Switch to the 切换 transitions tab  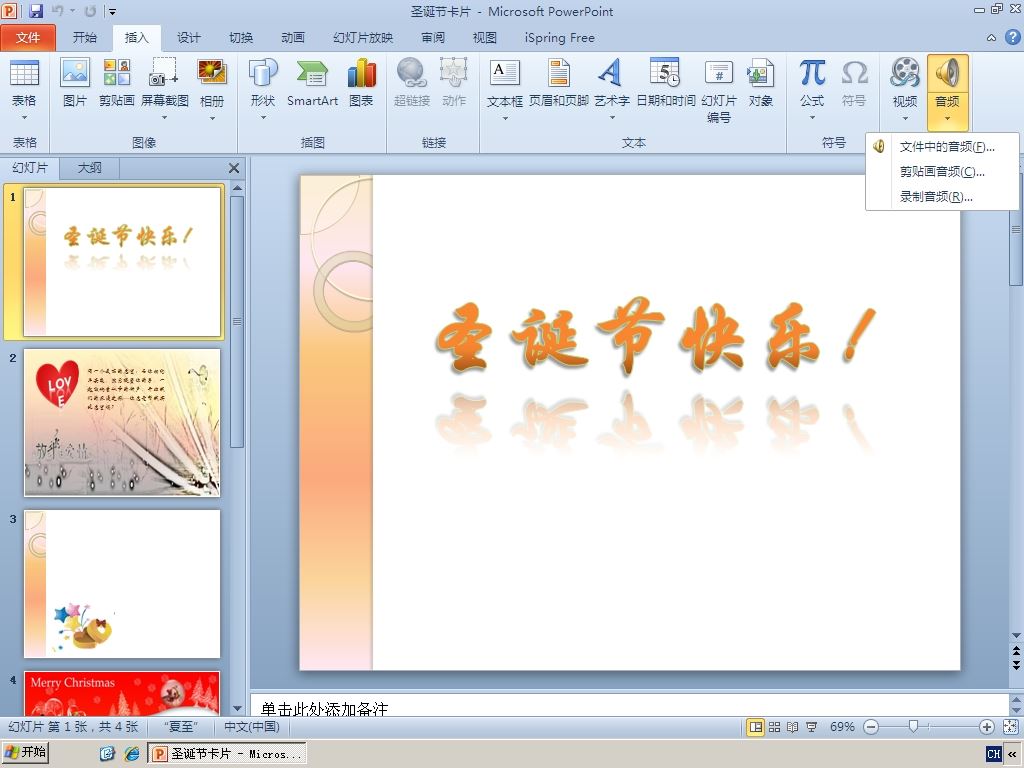coord(241,38)
